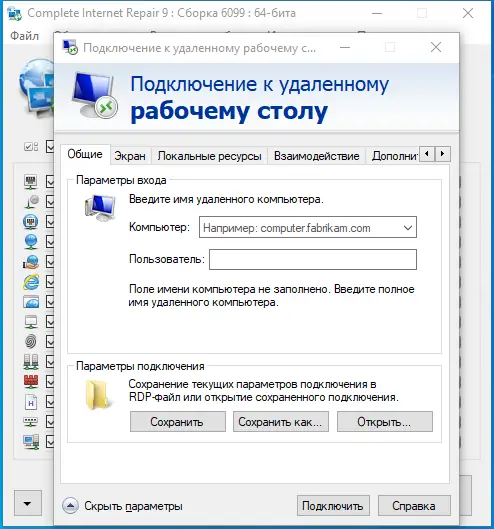The width and height of the screenshot is (494, 529).
Task: Click the globe with Ethernet port icon in repair list
Action: [x=31, y=222]
